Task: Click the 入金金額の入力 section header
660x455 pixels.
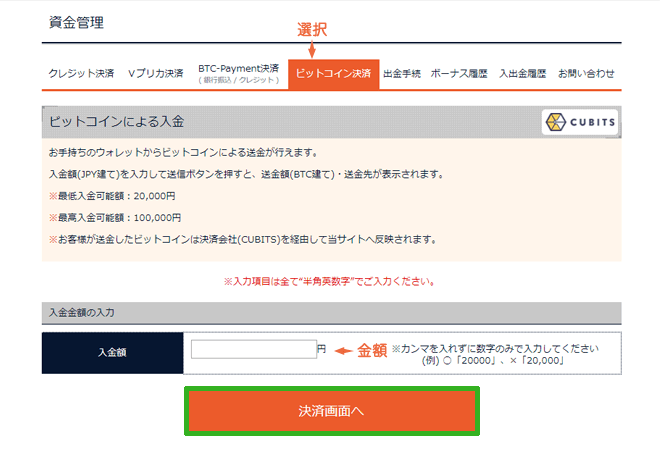Action: [332, 313]
